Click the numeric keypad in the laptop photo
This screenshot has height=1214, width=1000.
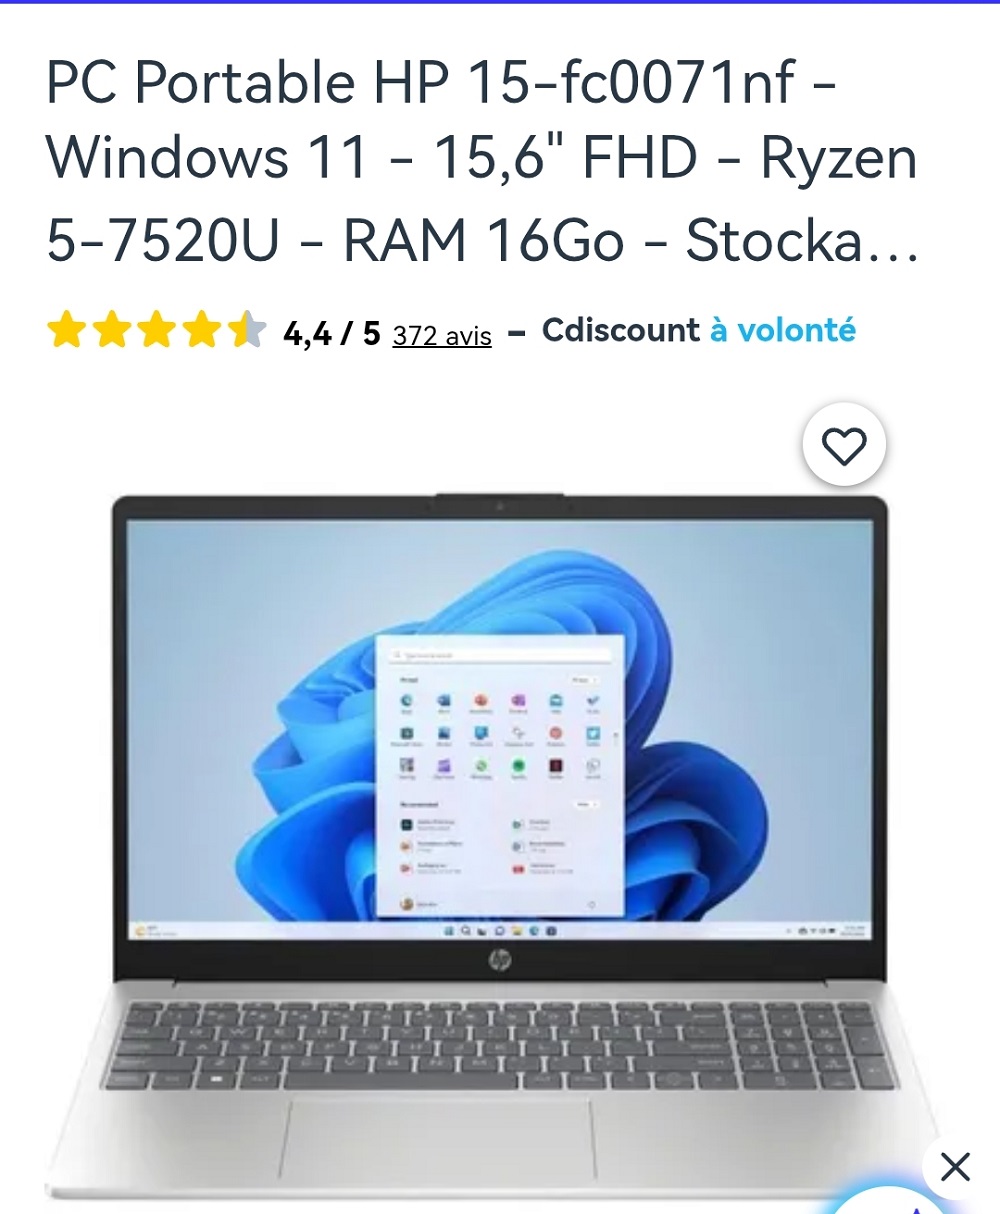(x=810, y=1042)
